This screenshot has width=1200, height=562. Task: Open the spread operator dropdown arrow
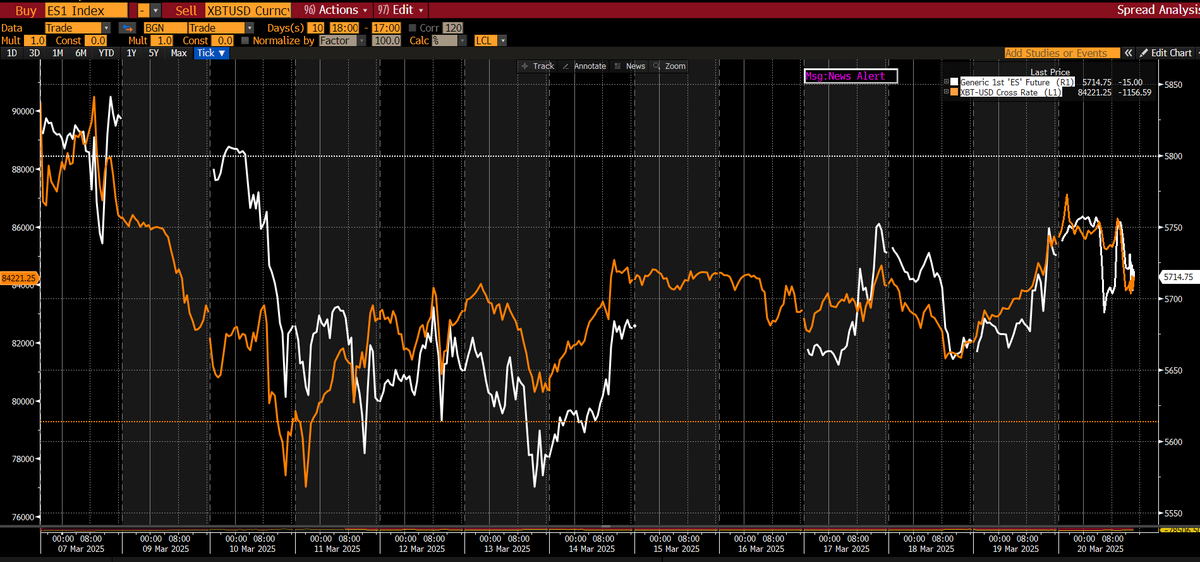pos(156,10)
